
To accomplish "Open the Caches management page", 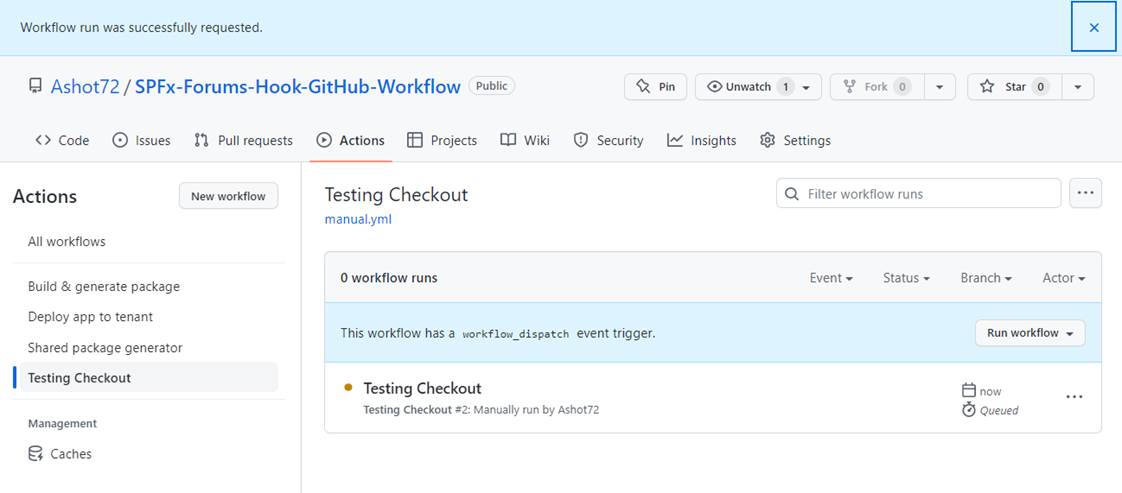I will pyautogui.click(x=71, y=454).
